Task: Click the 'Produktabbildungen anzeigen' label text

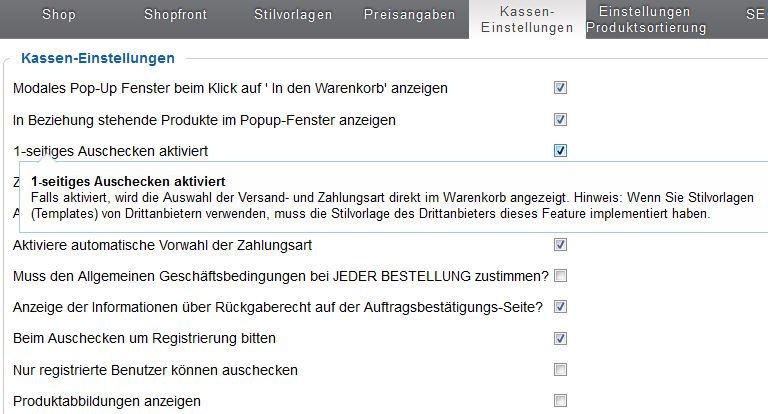Action: (107, 401)
